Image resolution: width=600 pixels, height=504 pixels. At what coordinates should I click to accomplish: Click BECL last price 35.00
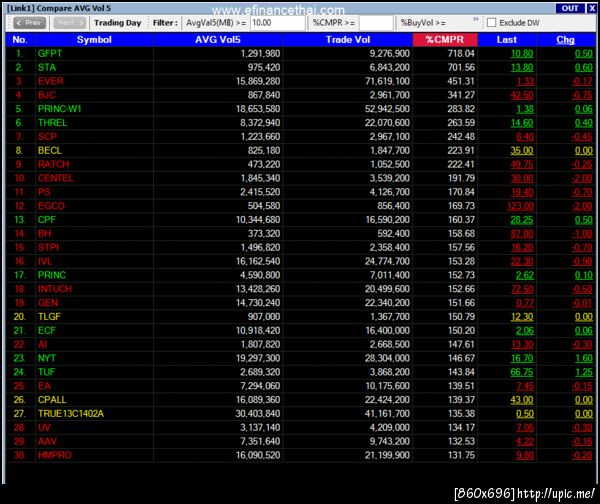[522, 150]
